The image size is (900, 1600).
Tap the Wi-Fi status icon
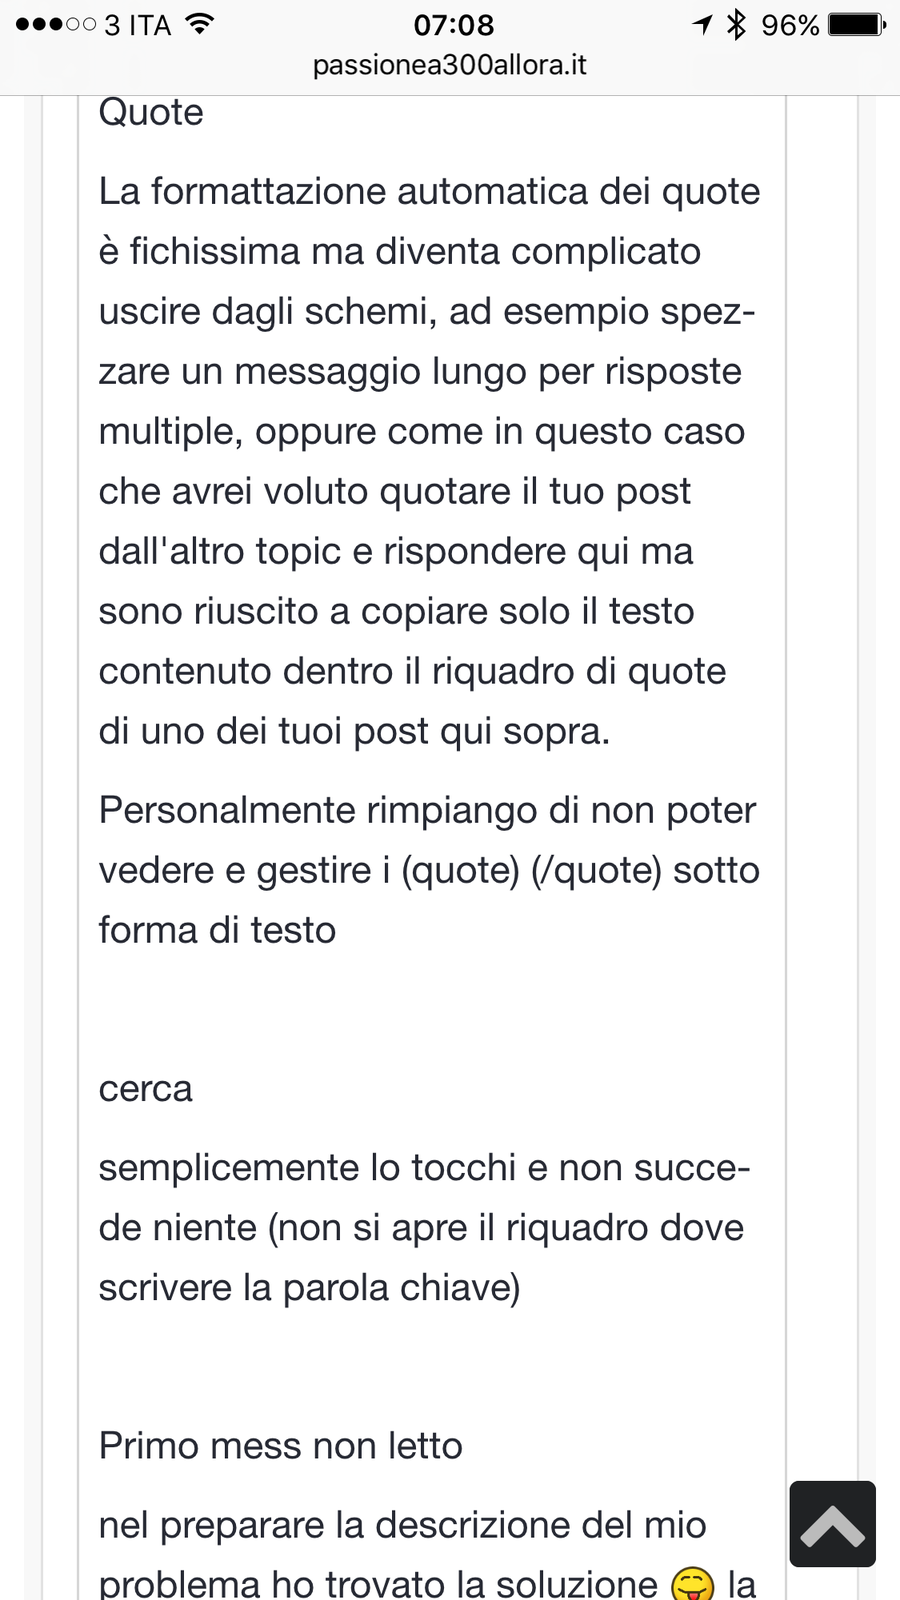(200, 24)
